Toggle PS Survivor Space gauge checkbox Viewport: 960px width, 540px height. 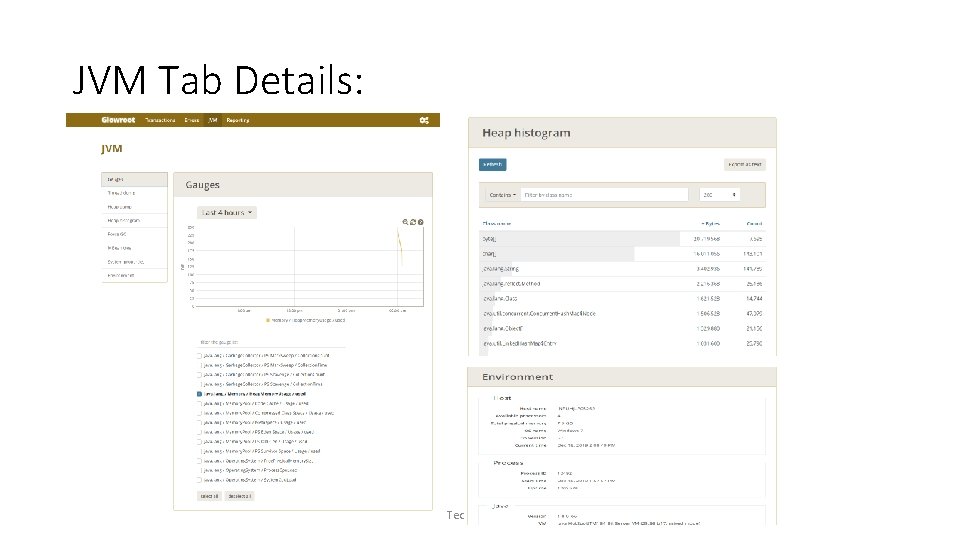click(200, 451)
